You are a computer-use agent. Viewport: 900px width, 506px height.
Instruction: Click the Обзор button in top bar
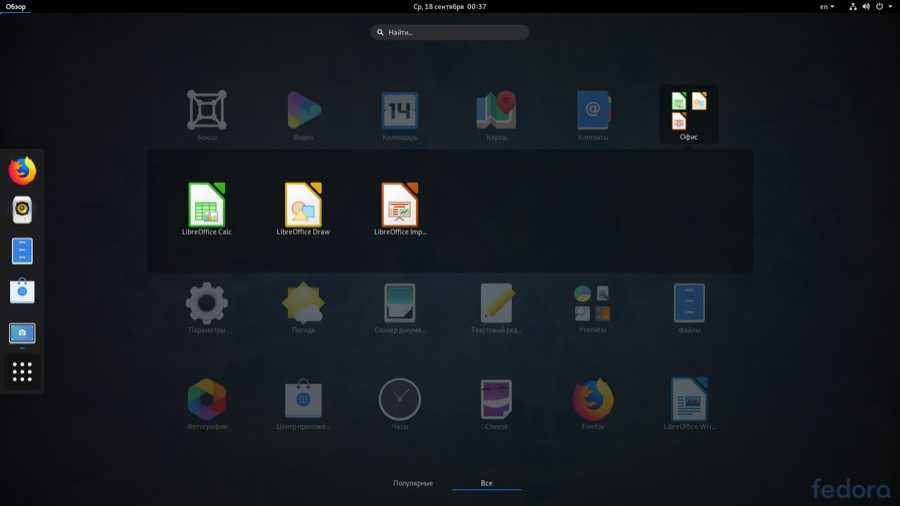[16, 7]
